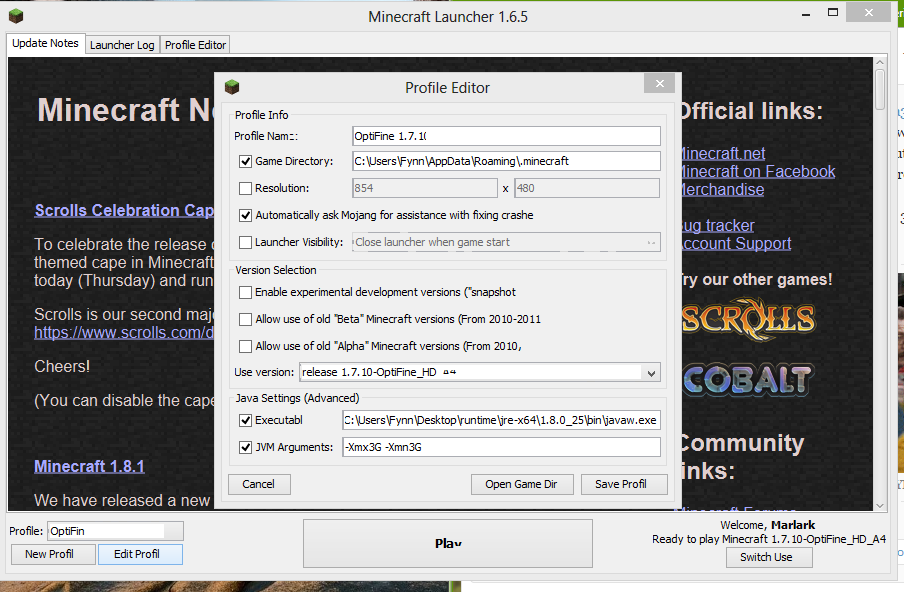Minimize the Minecraft Launcher window
The height and width of the screenshot is (592, 904).
click(806, 14)
